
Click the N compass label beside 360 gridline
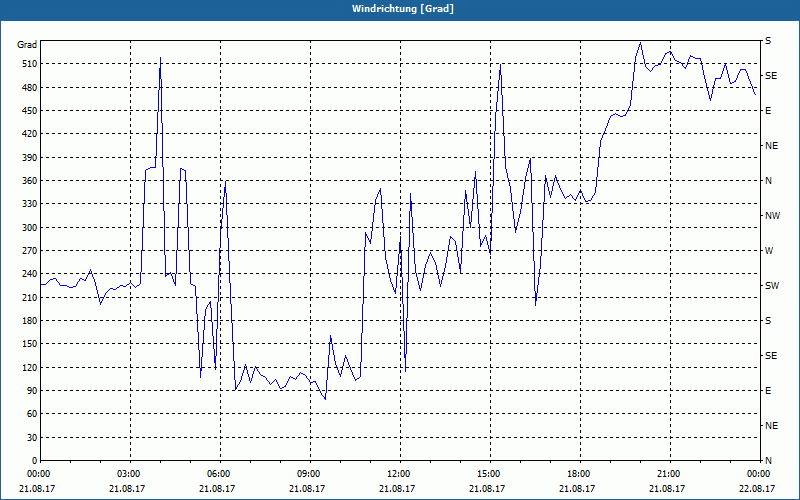(x=768, y=181)
